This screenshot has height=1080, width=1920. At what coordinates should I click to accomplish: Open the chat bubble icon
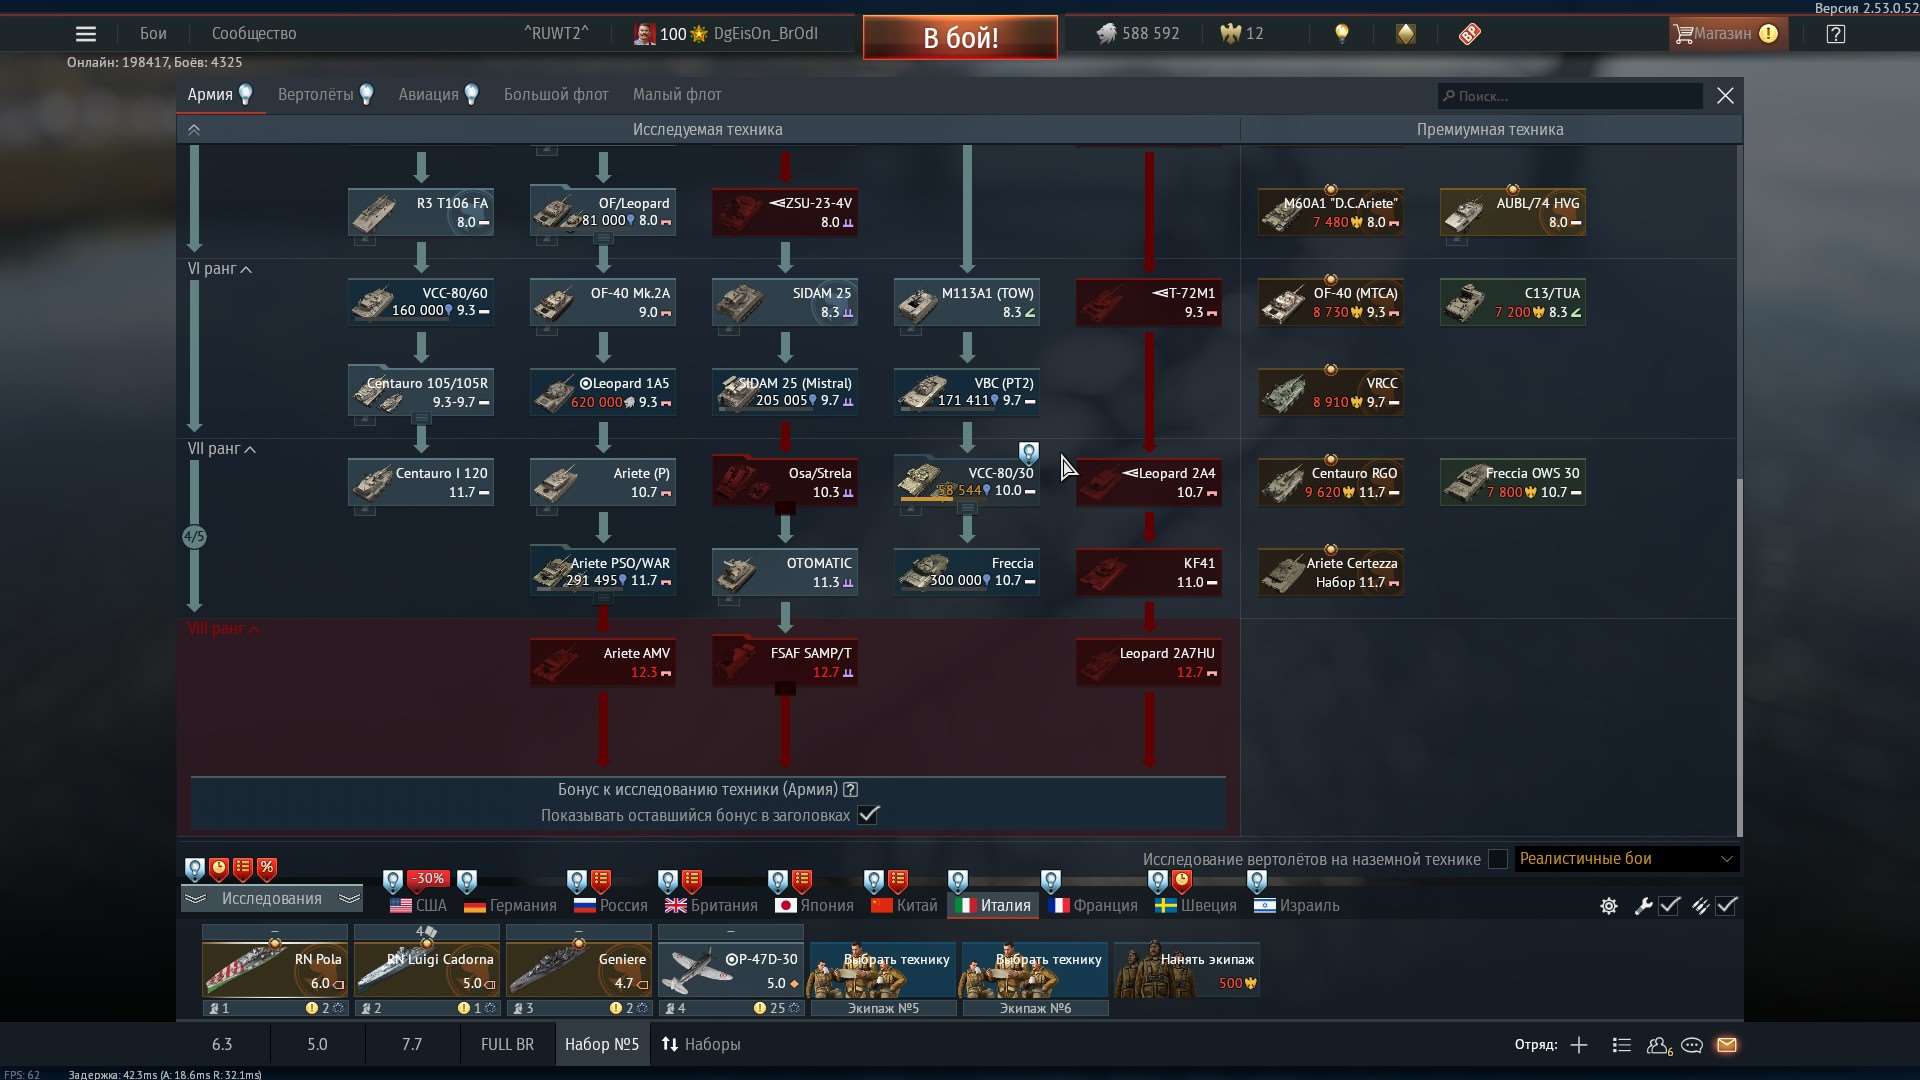tap(1692, 1045)
